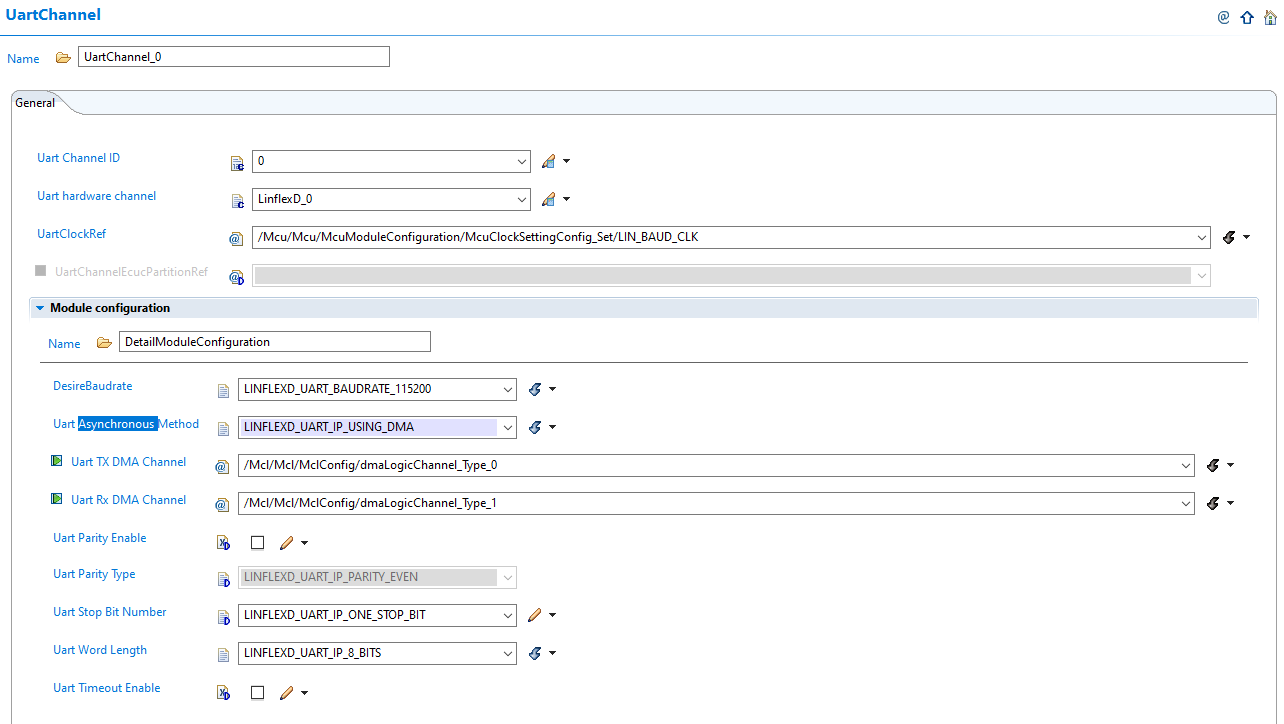Switch to the General tab
The height and width of the screenshot is (724, 1284).
coord(34,102)
